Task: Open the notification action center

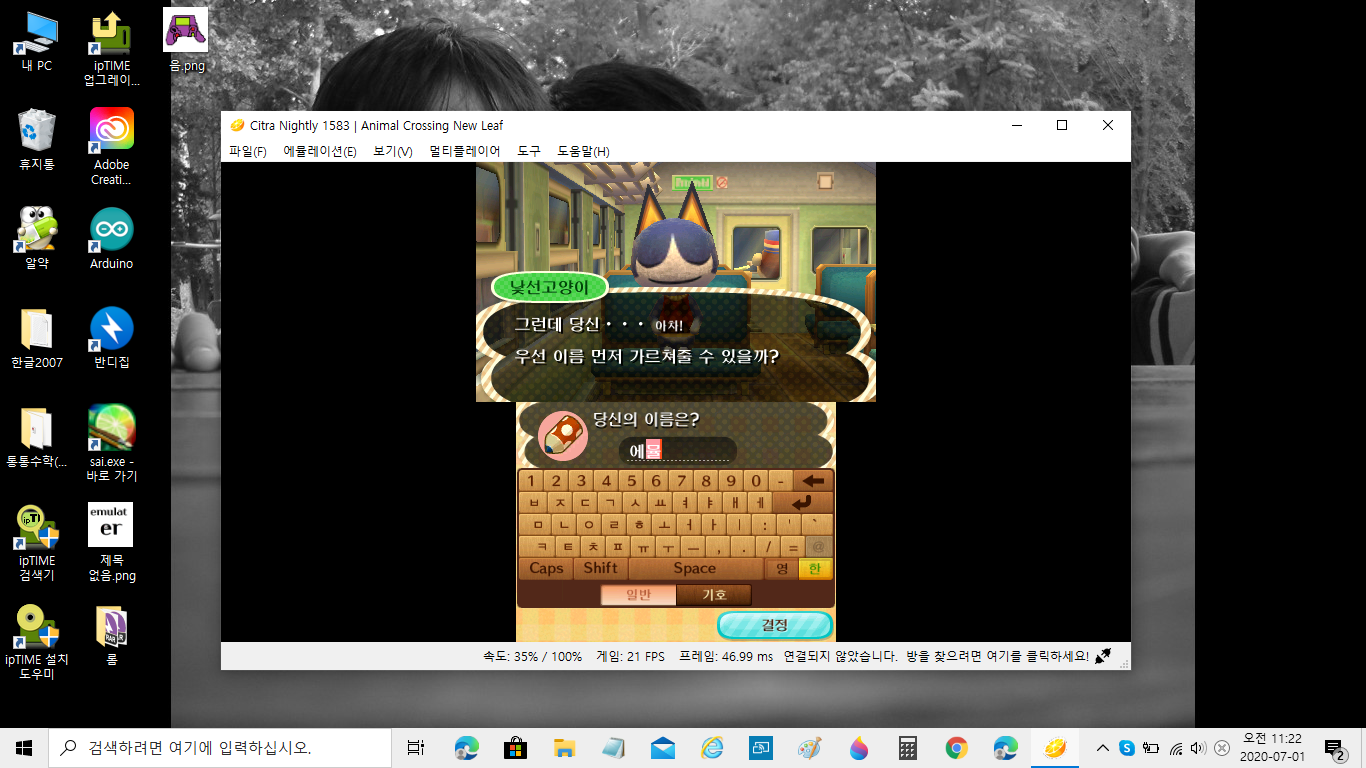Action: point(1334,748)
